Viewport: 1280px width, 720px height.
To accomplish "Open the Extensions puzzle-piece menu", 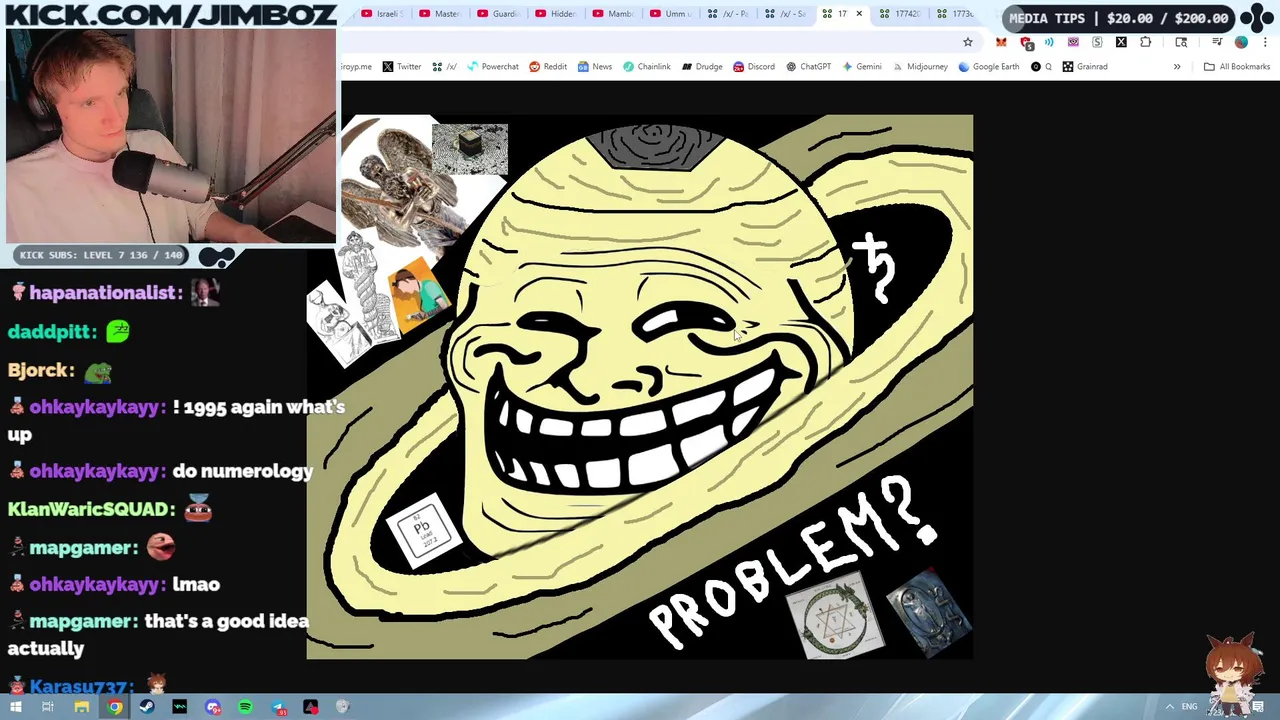I will [1146, 42].
